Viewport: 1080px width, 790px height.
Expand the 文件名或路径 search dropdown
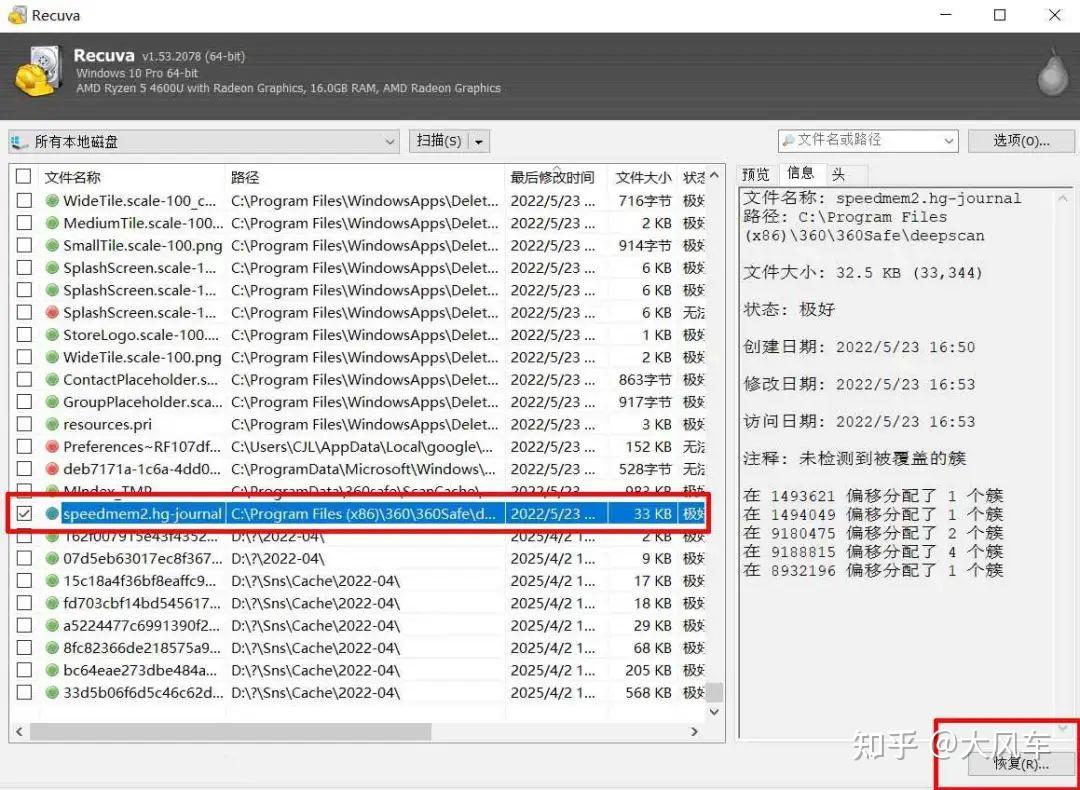948,141
